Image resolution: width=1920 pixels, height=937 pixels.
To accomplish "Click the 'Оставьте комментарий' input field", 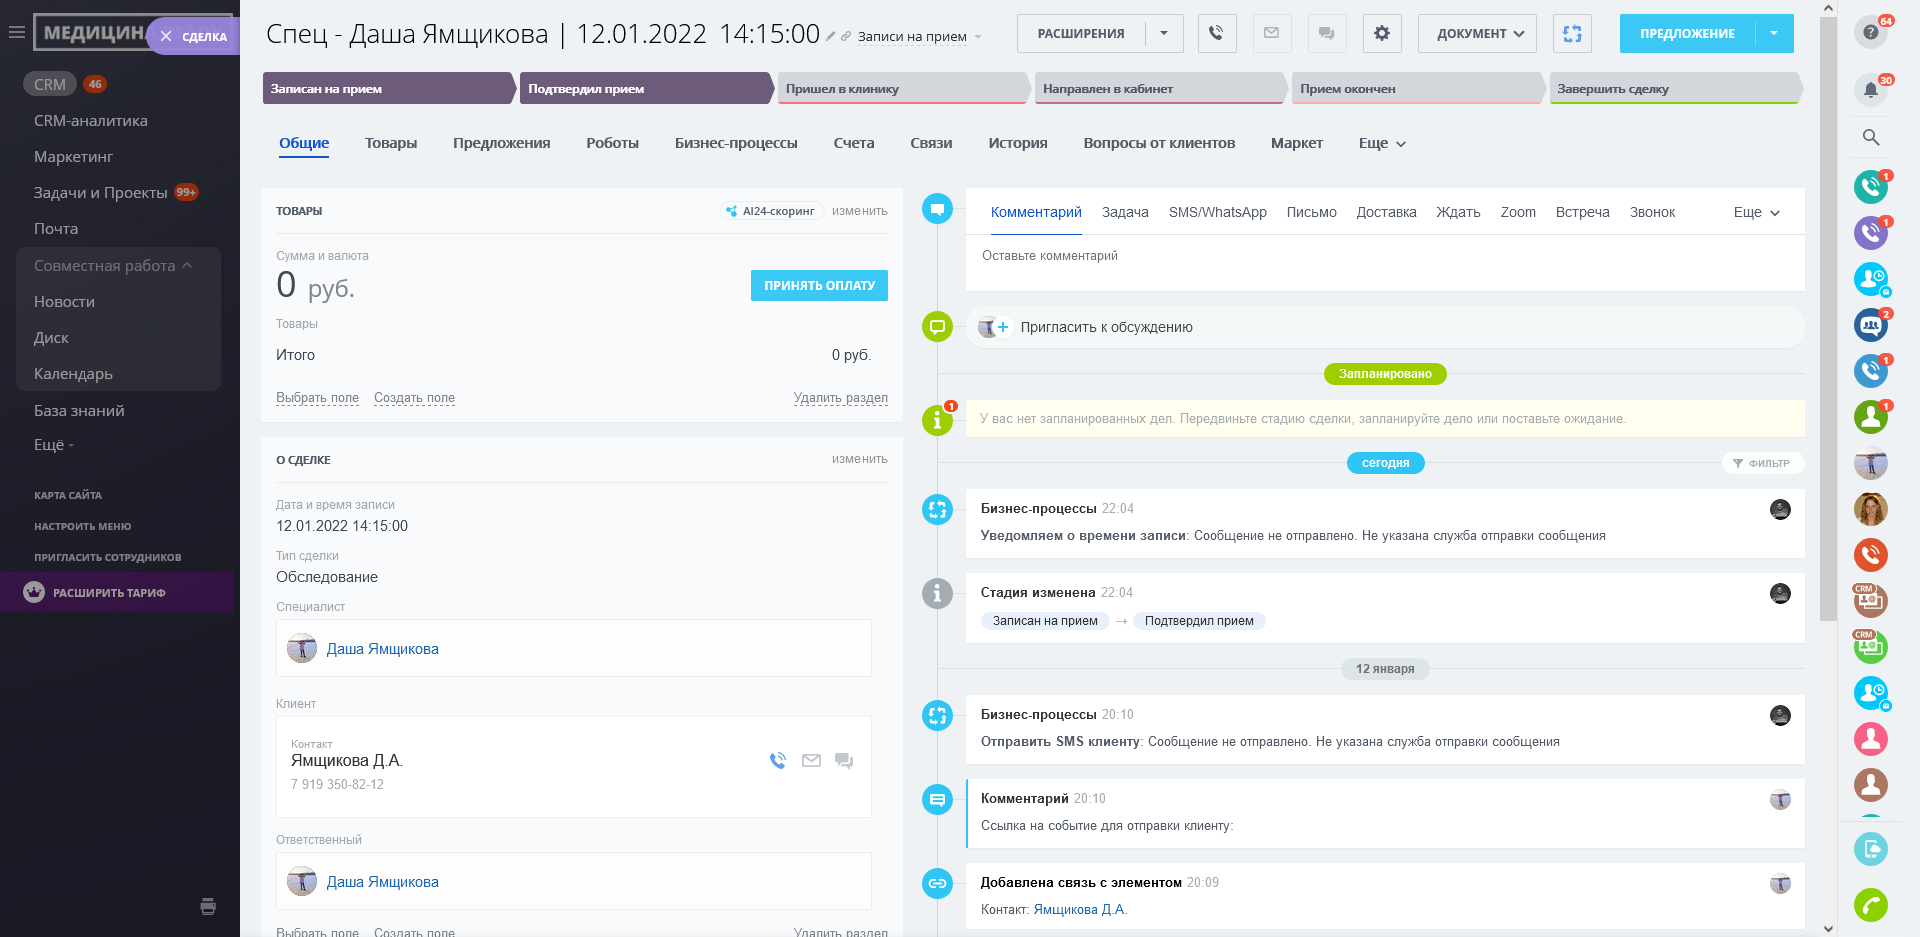I will (1384, 257).
